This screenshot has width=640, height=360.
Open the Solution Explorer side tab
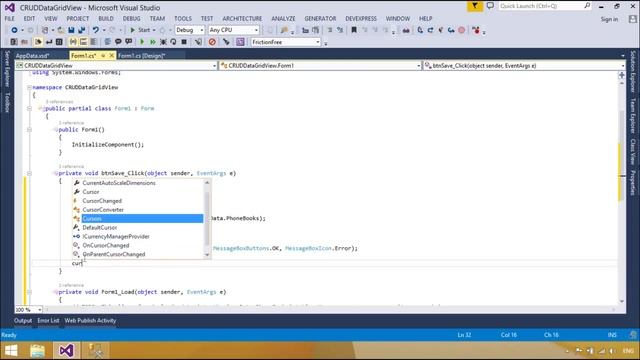tap(633, 71)
